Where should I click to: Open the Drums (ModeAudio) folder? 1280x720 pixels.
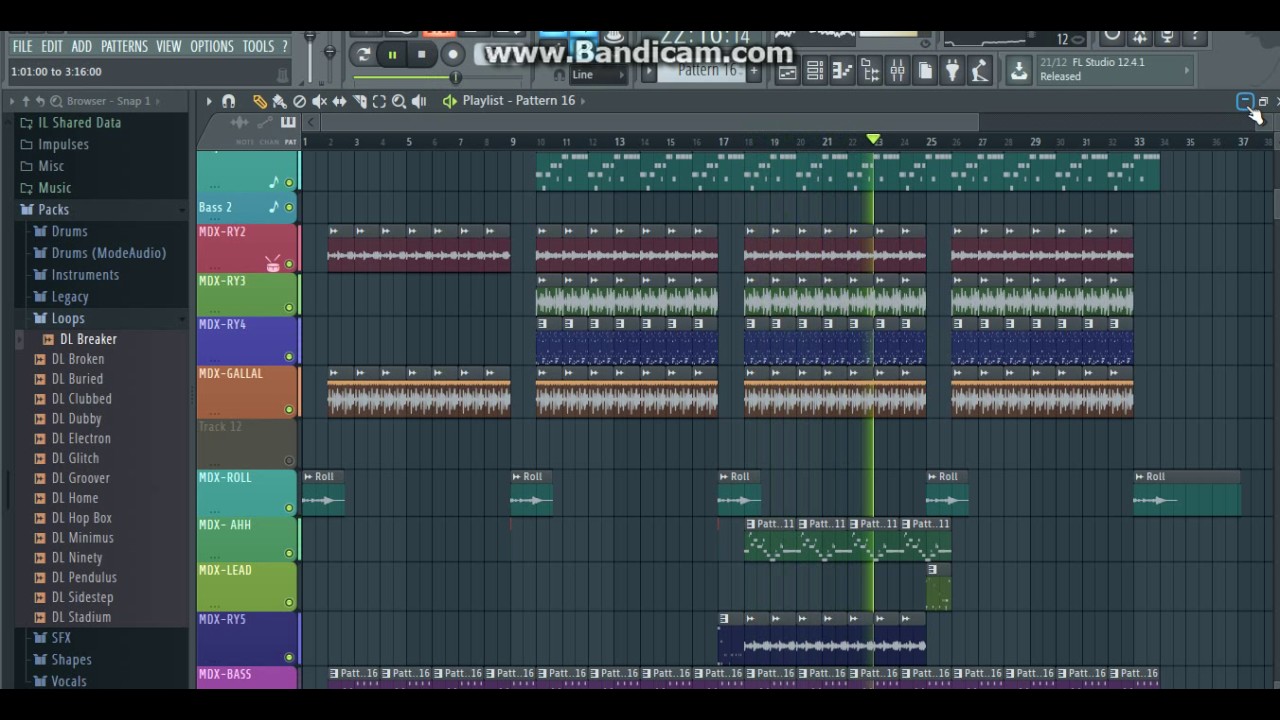[108, 254]
